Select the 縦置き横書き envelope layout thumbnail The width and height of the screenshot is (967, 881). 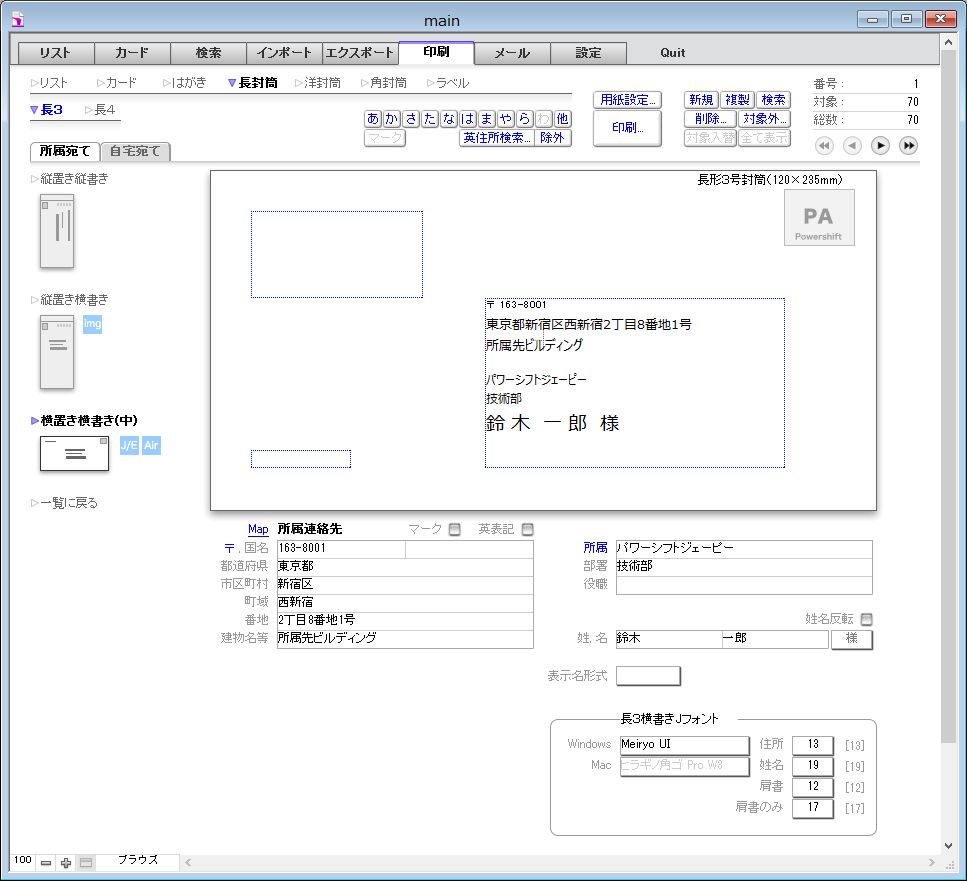click(x=57, y=352)
